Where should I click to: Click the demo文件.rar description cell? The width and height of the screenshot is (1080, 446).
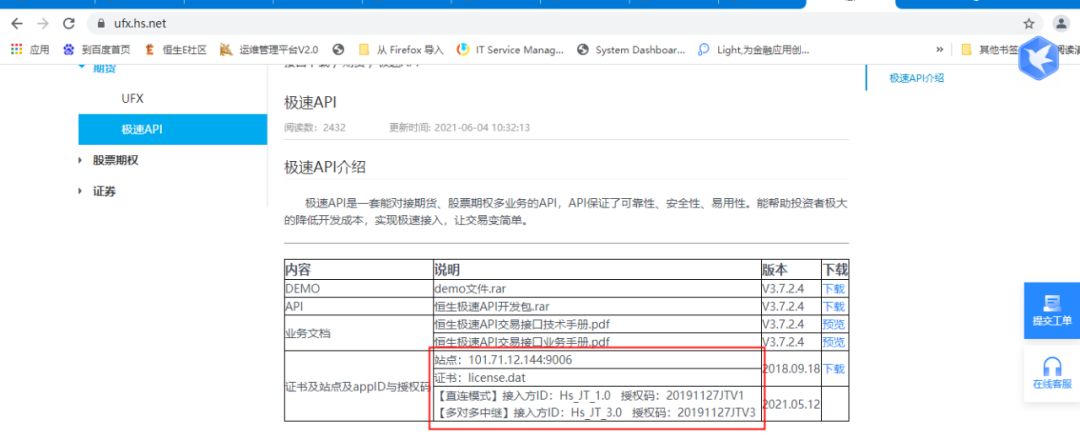tap(596, 288)
